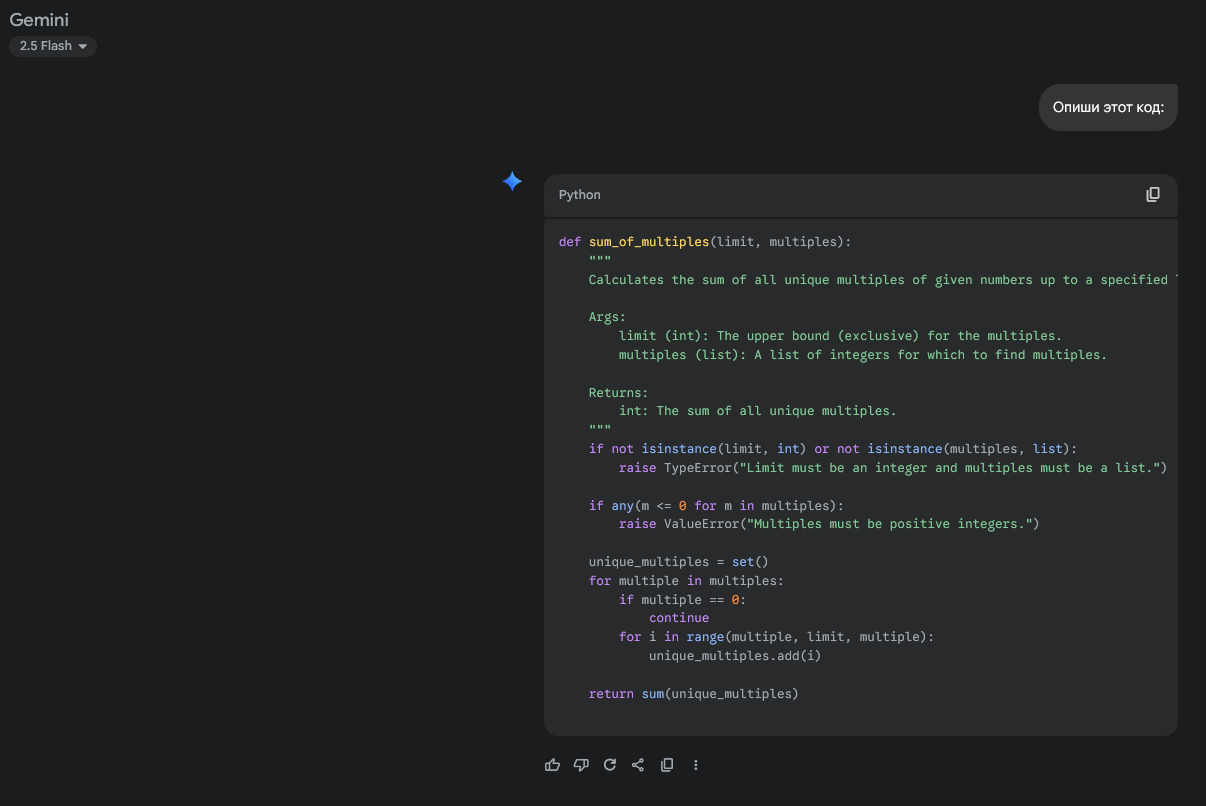Share the response via share icon
This screenshot has height=806, width=1206.
[638, 765]
